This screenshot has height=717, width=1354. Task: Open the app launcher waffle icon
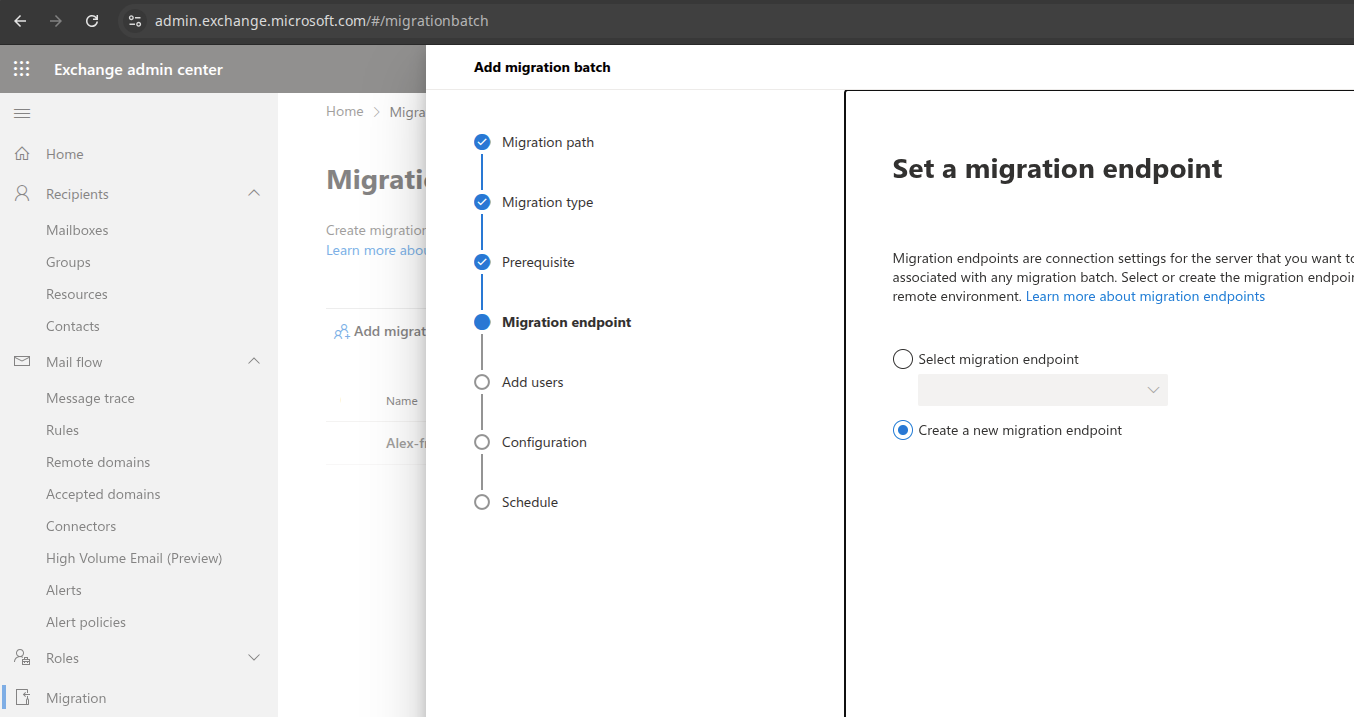tap(21, 69)
